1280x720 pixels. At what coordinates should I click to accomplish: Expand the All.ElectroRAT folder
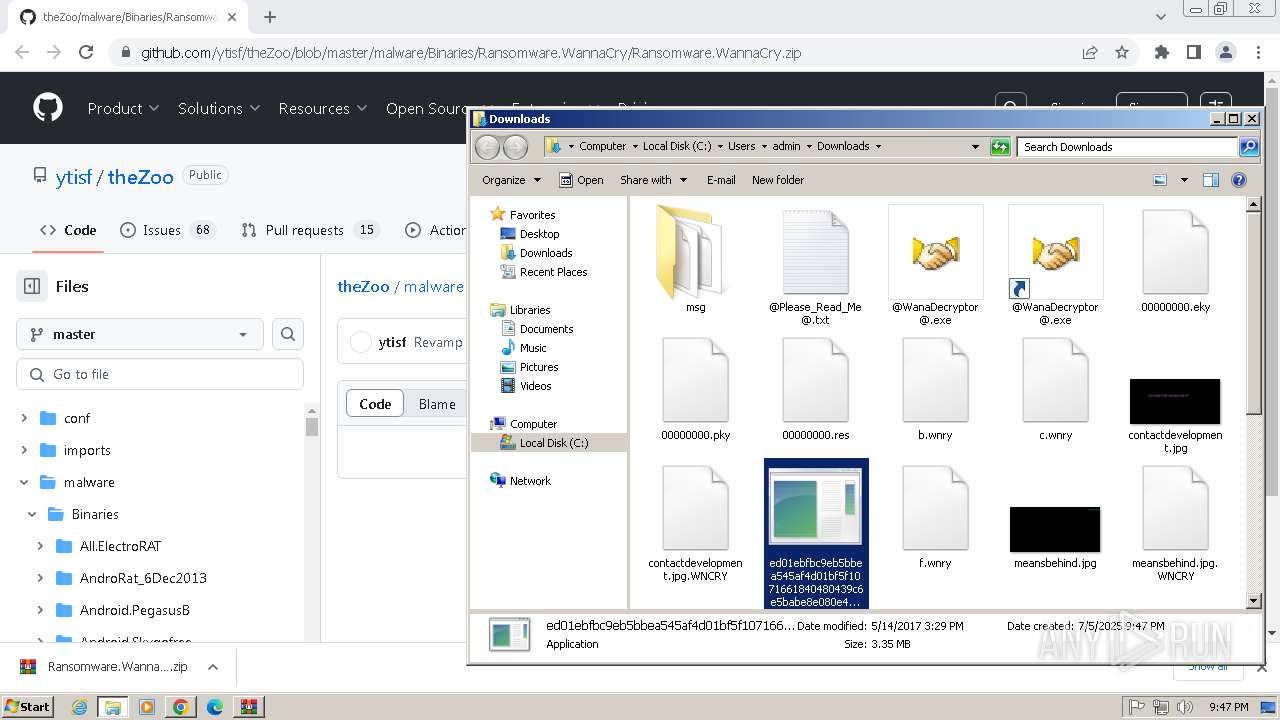(40, 546)
